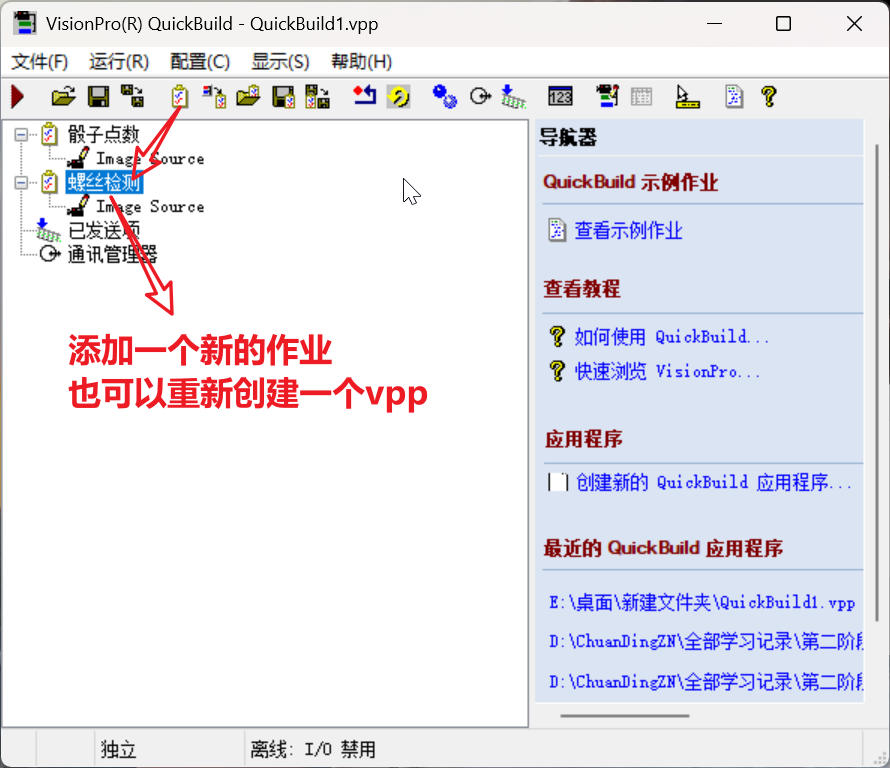The image size is (890, 768).
Task: Open the 运行(R) menu
Action: (119, 61)
